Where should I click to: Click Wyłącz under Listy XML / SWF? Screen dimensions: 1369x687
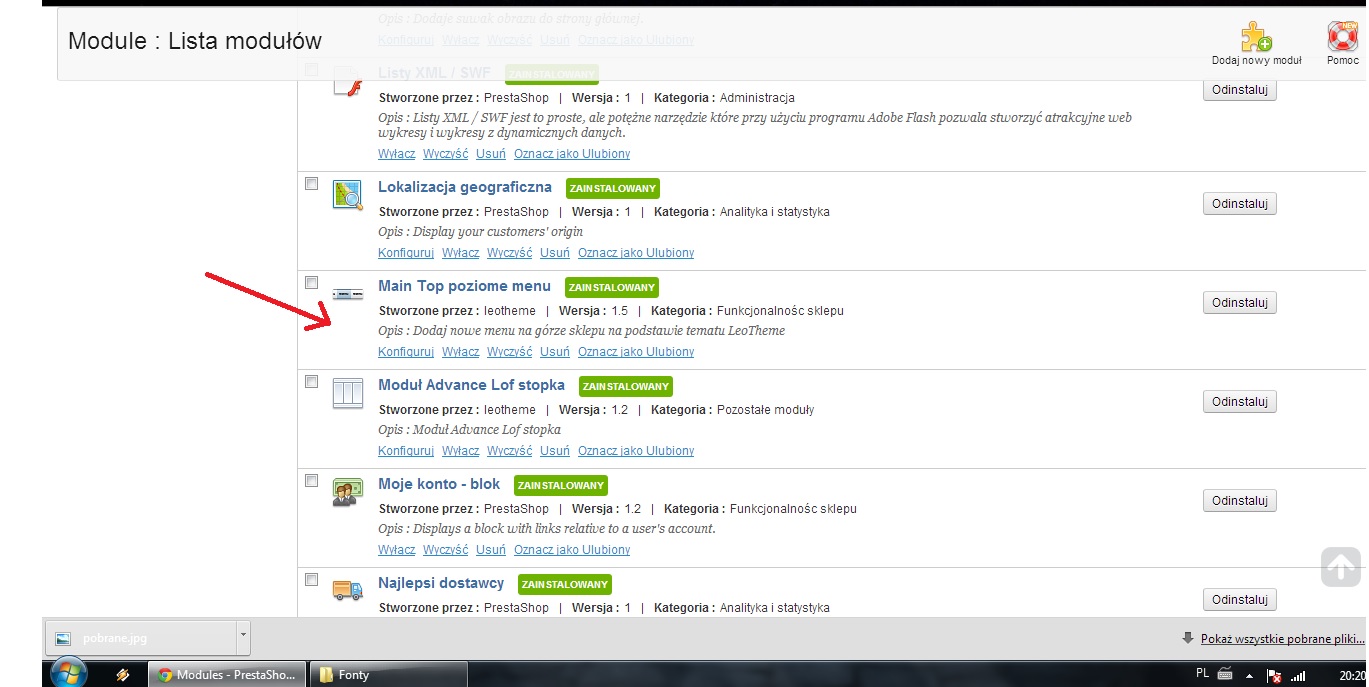coord(397,154)
